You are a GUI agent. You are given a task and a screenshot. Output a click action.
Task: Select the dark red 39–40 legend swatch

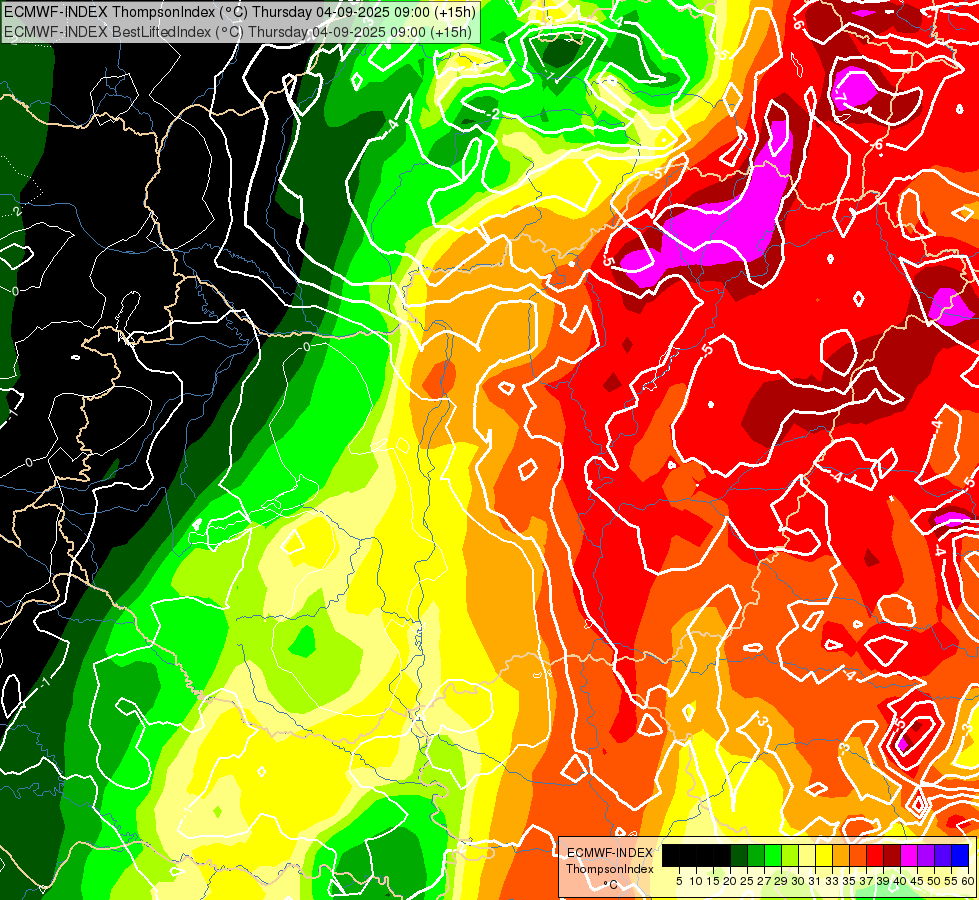point(892,856)
